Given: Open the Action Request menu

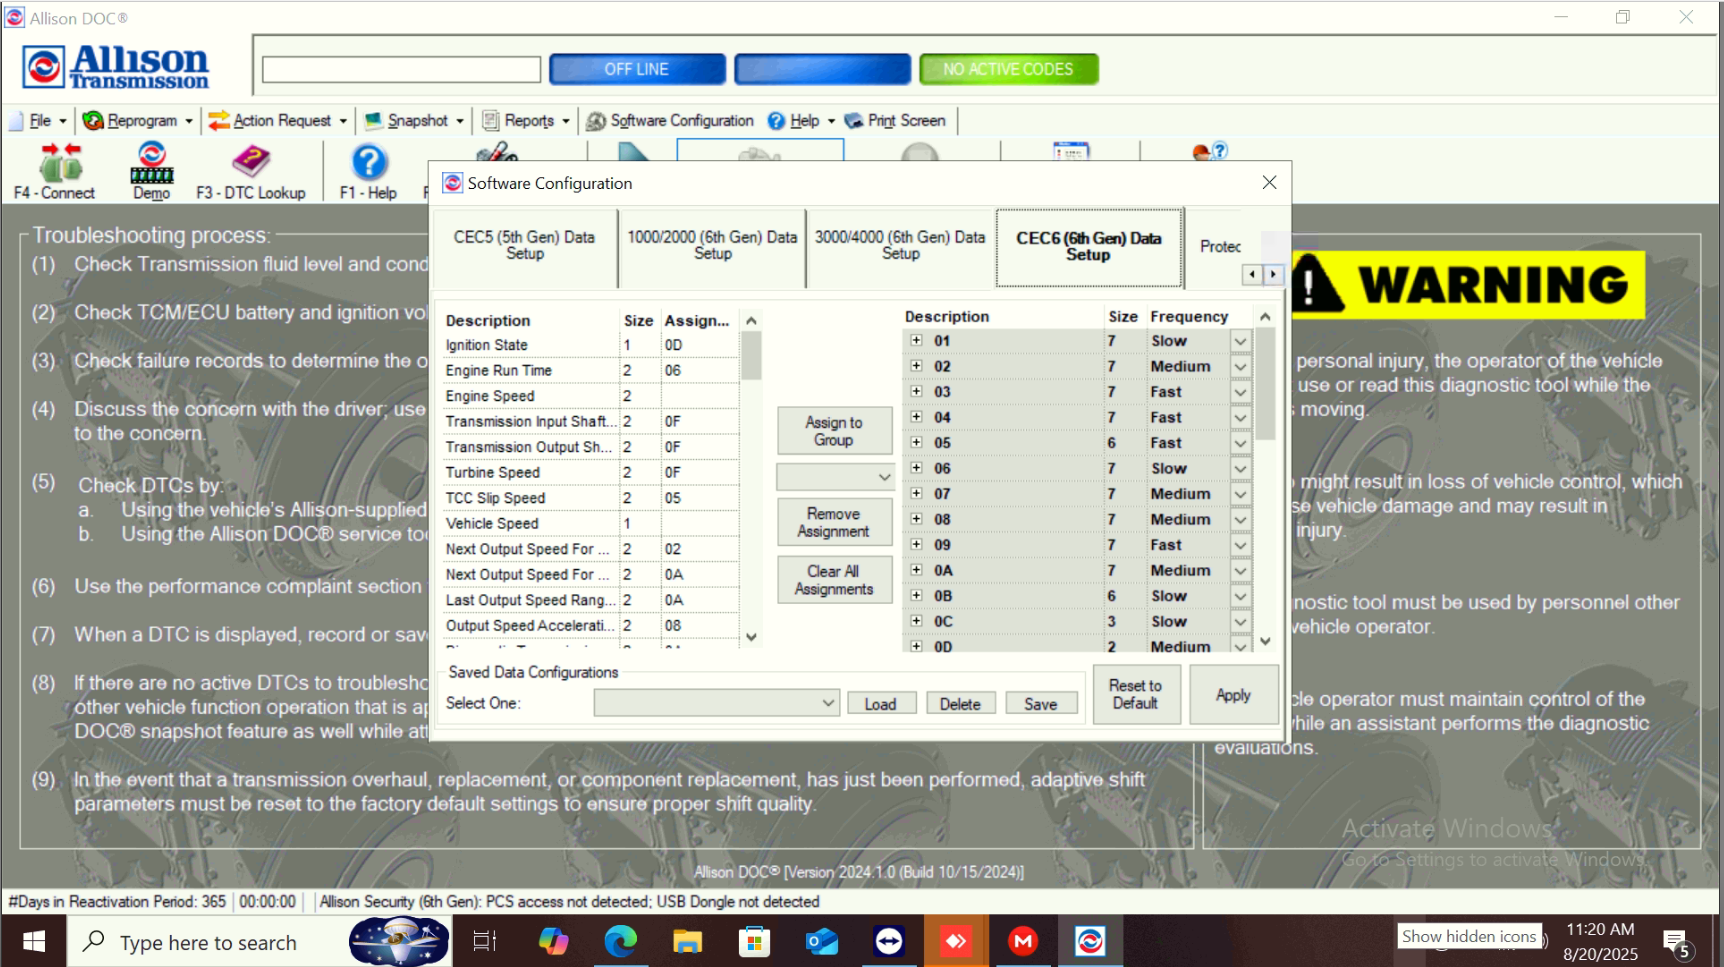Looking at the screenshot, I should [x=278, y=121].
